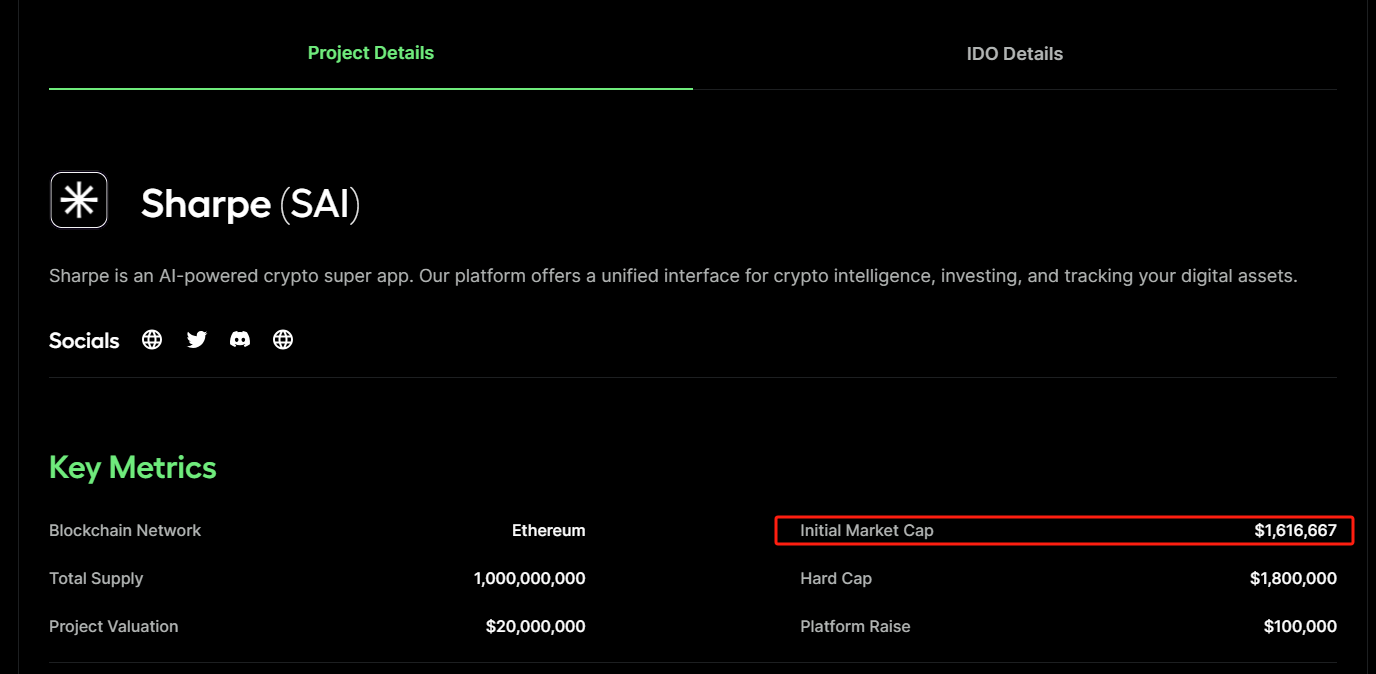Click the Initial Market Cap label

pos(867,531)
